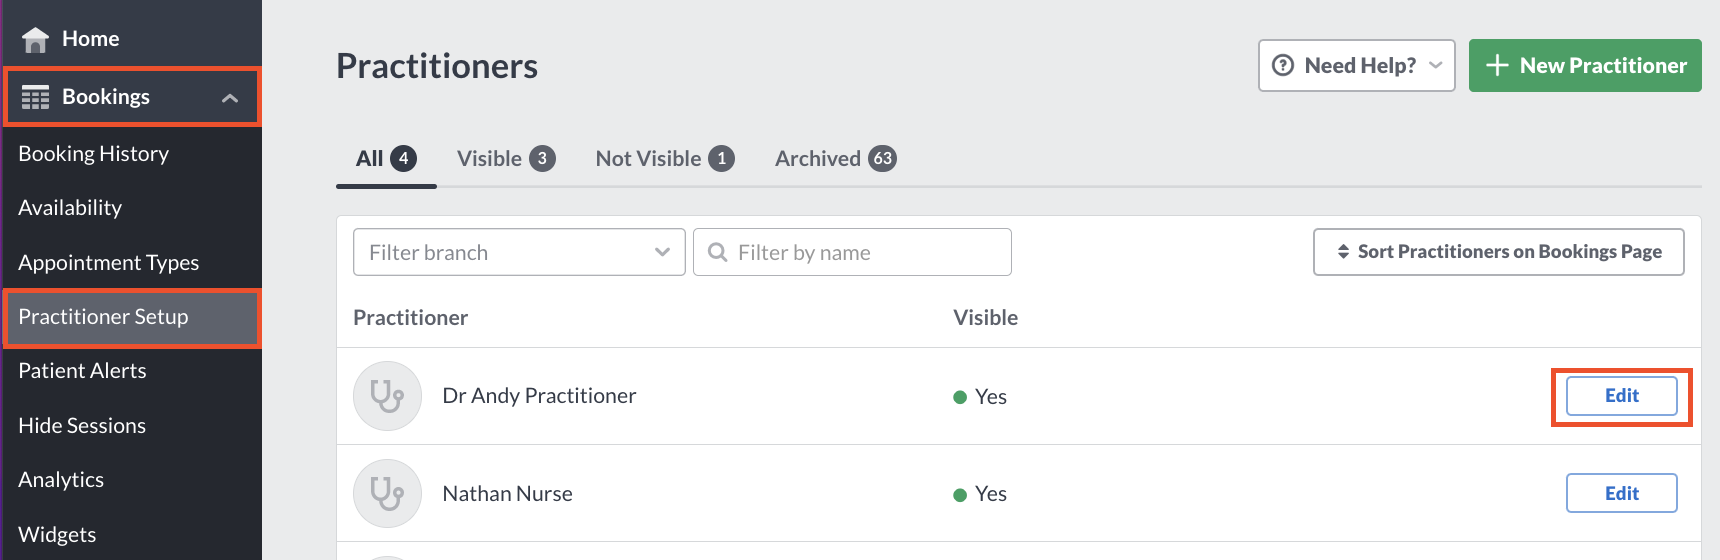Screen dimensions: 1720x560
Task: Click Nathan Nurse's stethoscope avatar
Action: tap(387, 493)
